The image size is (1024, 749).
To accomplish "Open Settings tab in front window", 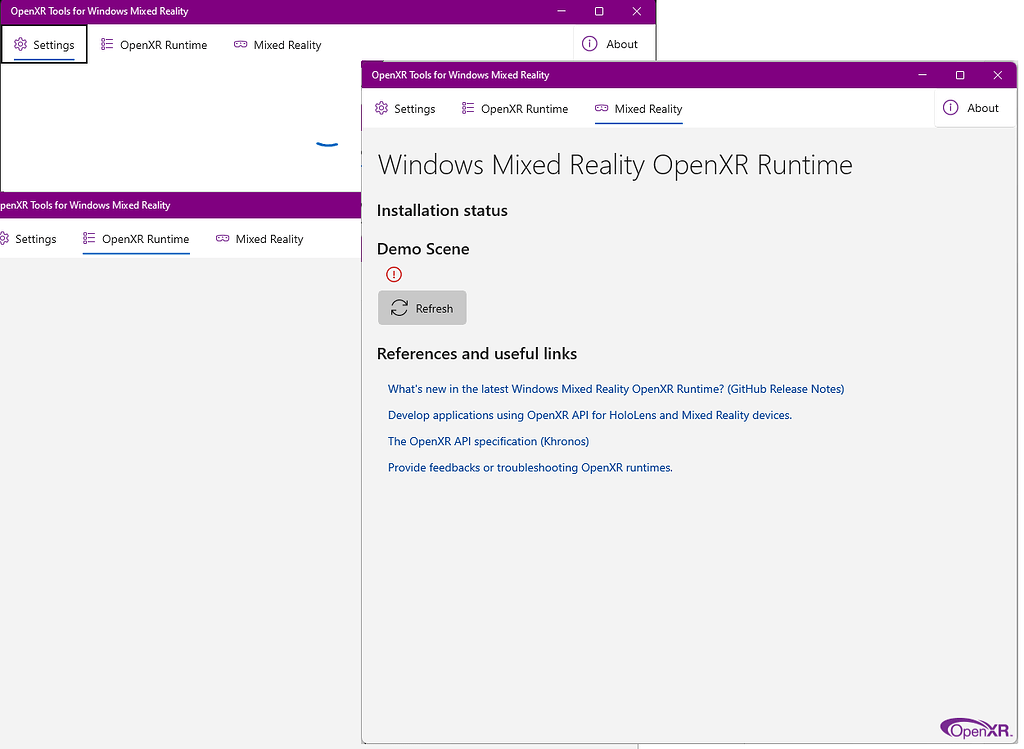I will point(405,108).
